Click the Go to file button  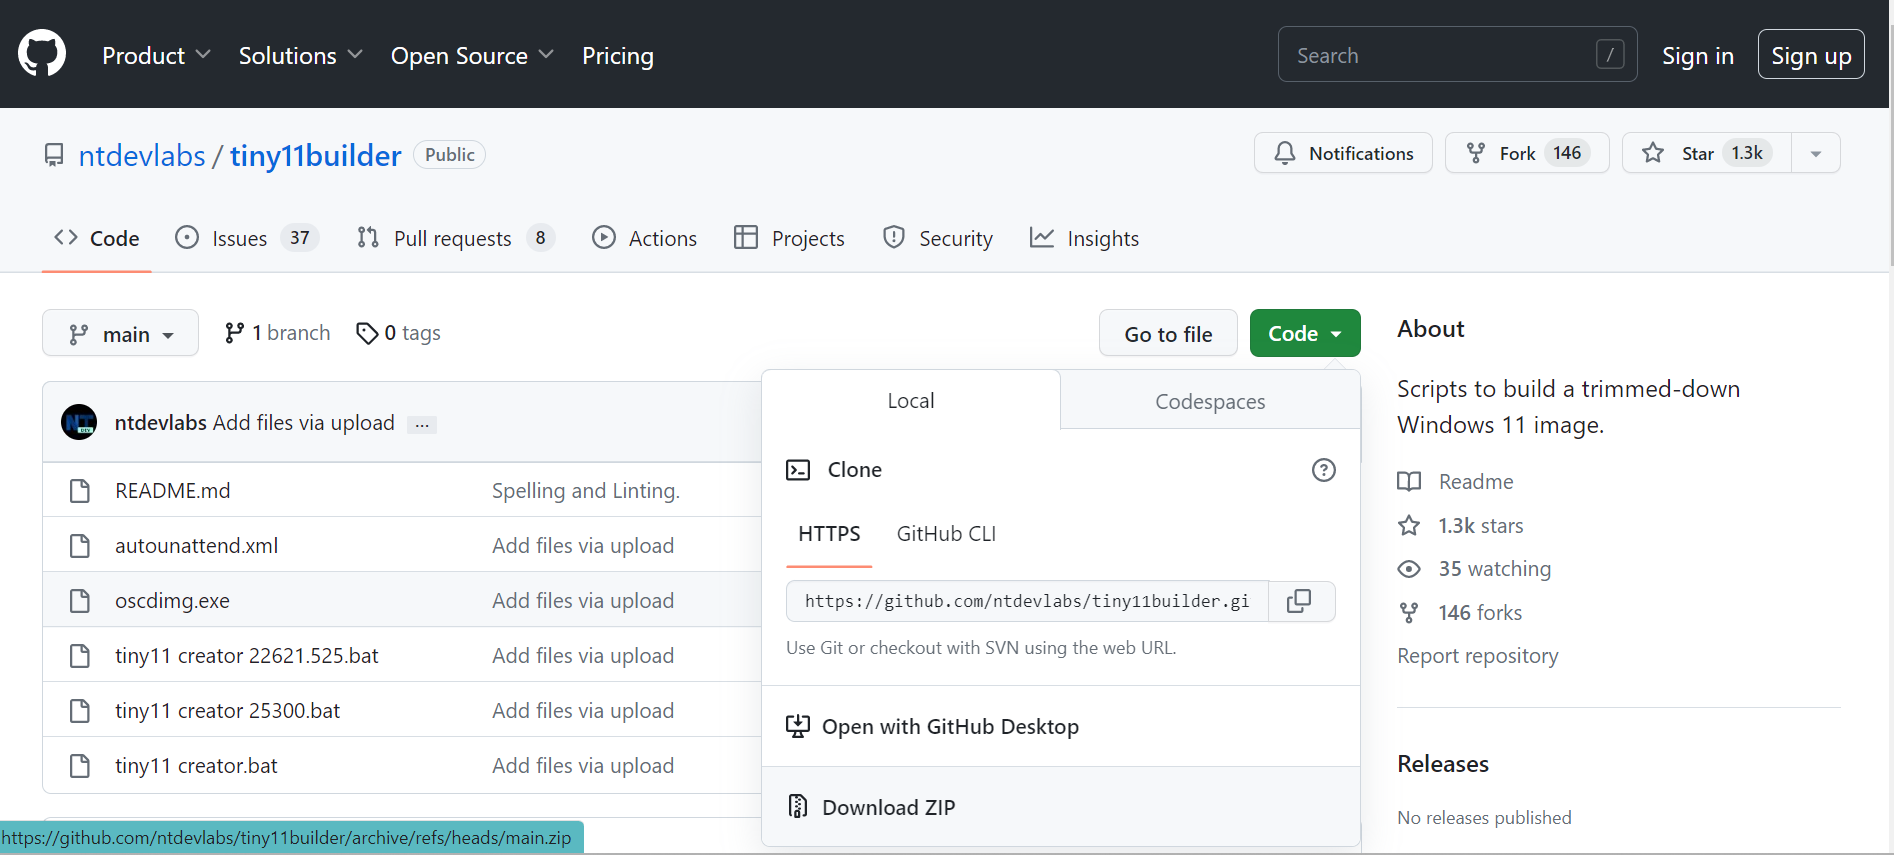tap(1168, 333)
